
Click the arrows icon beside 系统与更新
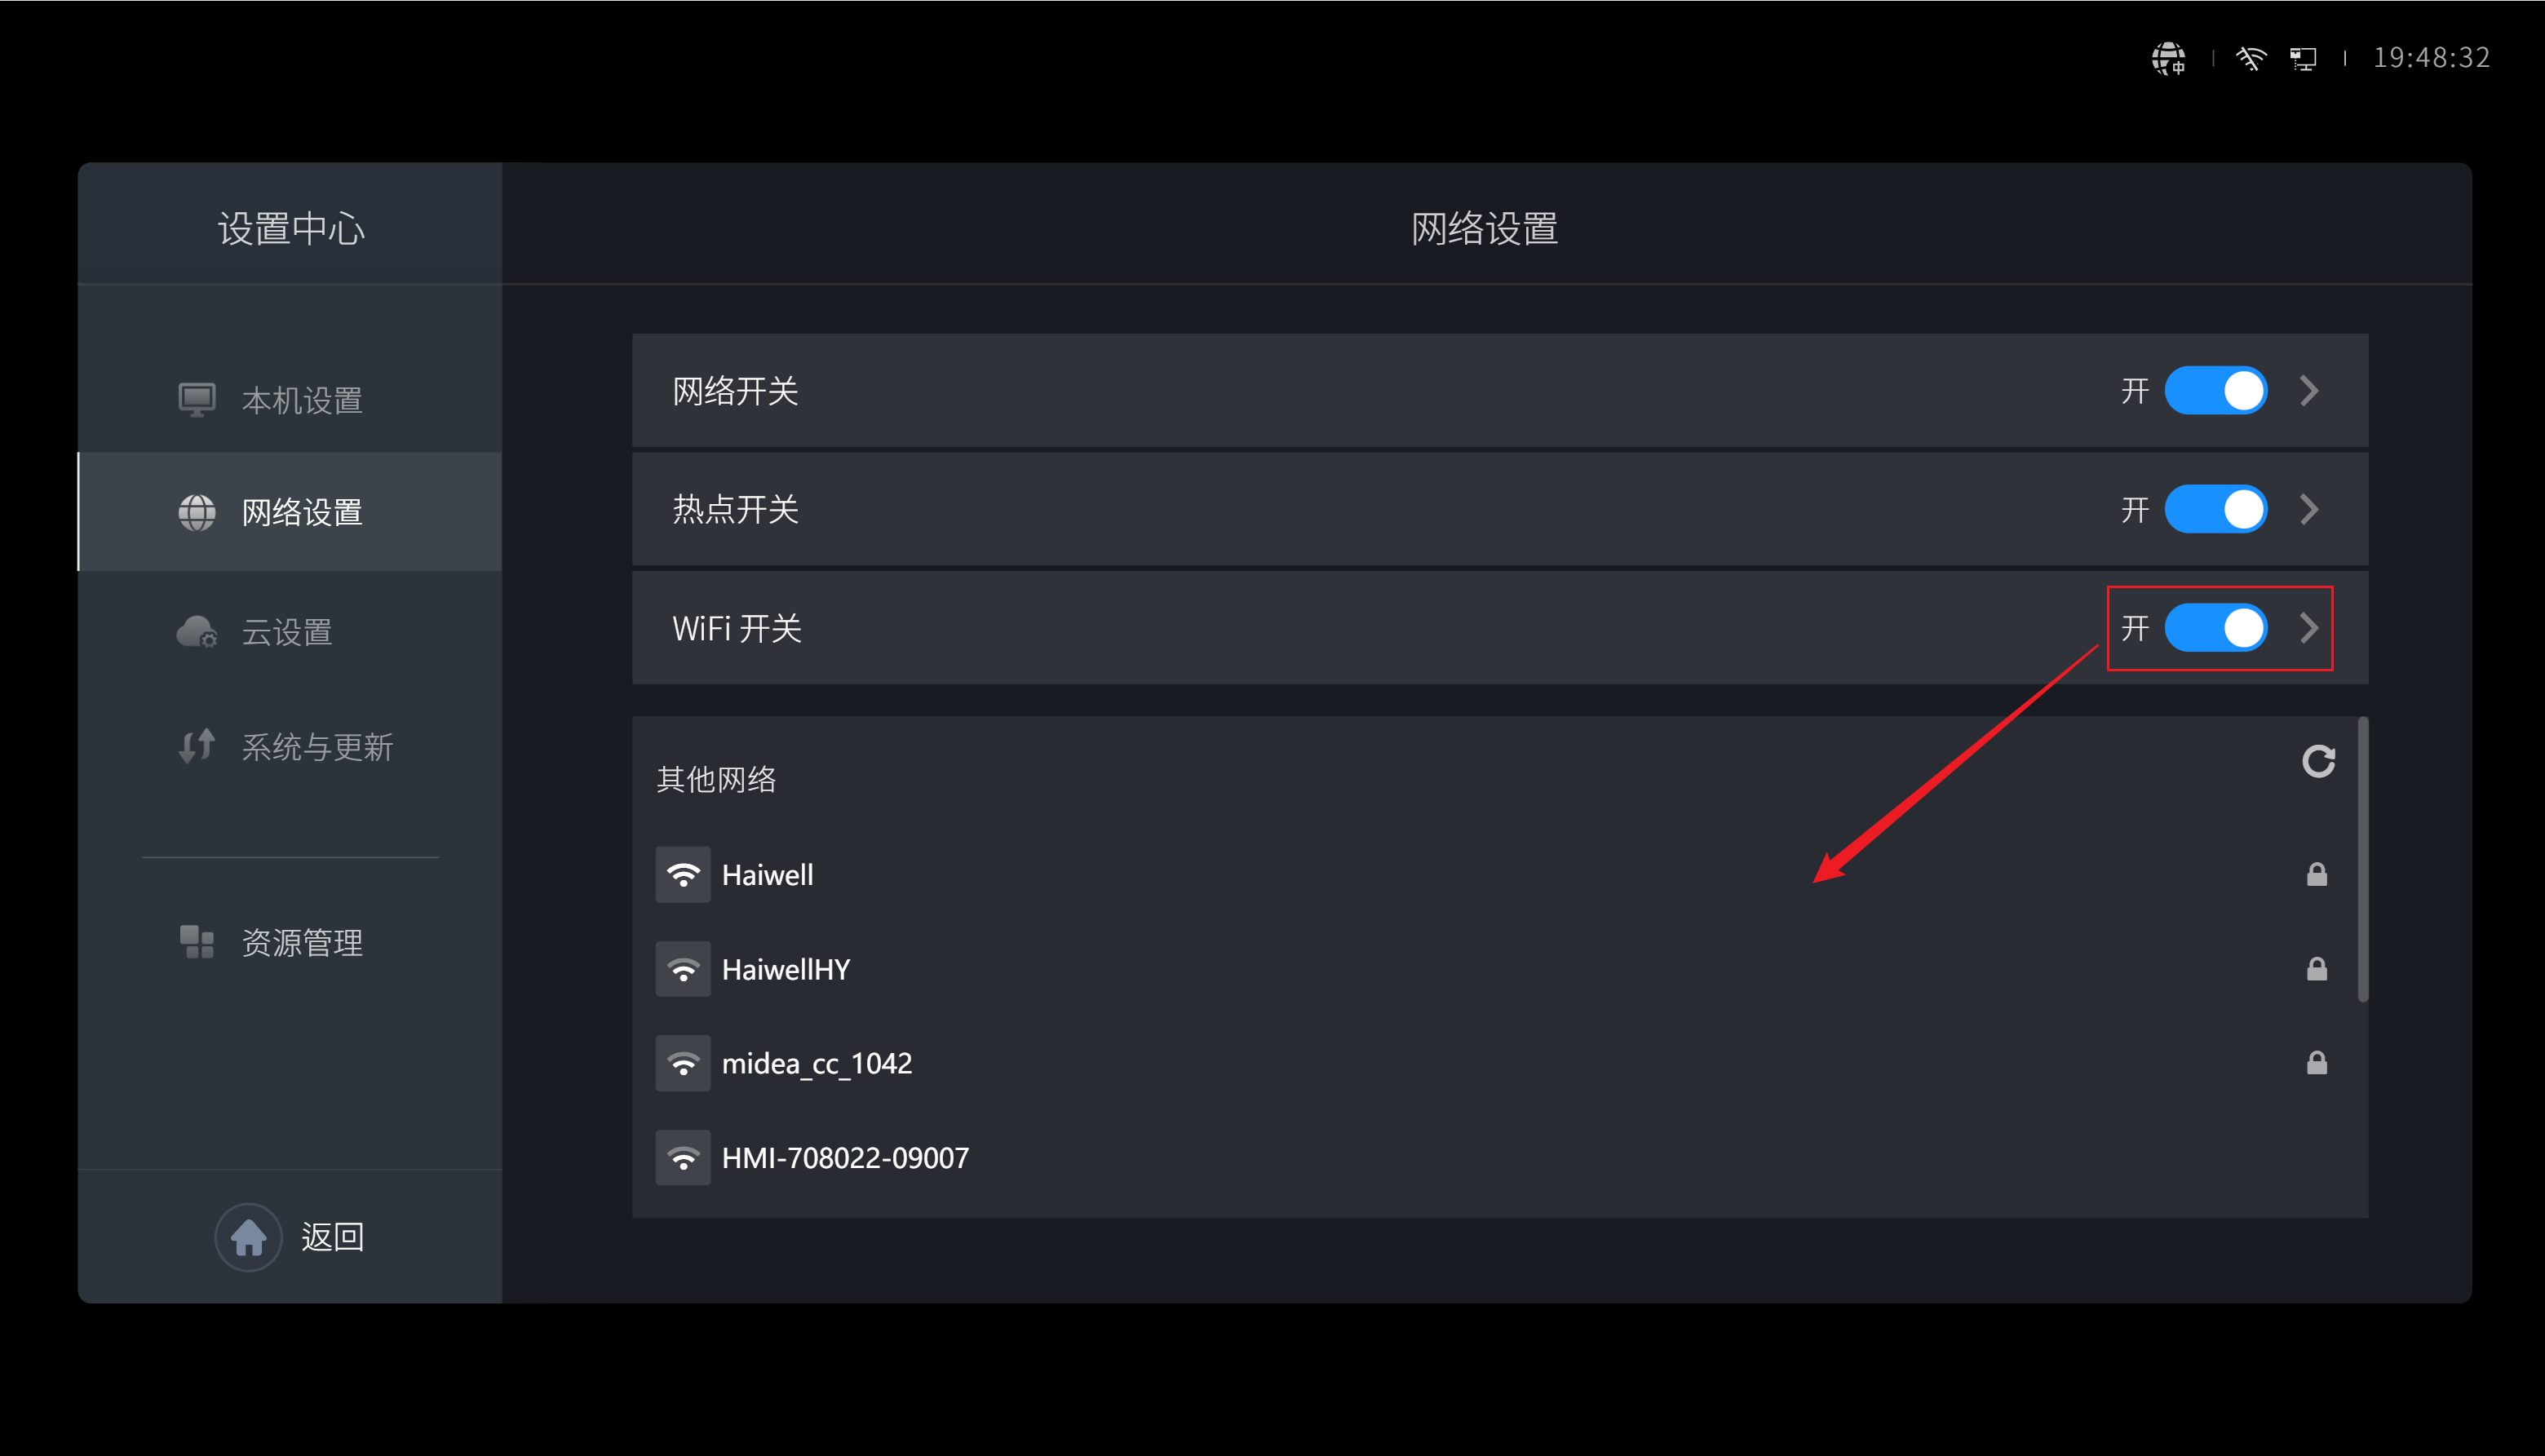pos(197,746)
